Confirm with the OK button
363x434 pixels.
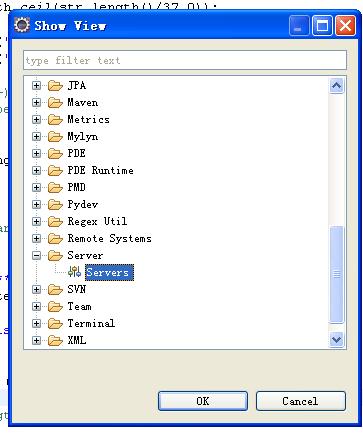point(203,401)
